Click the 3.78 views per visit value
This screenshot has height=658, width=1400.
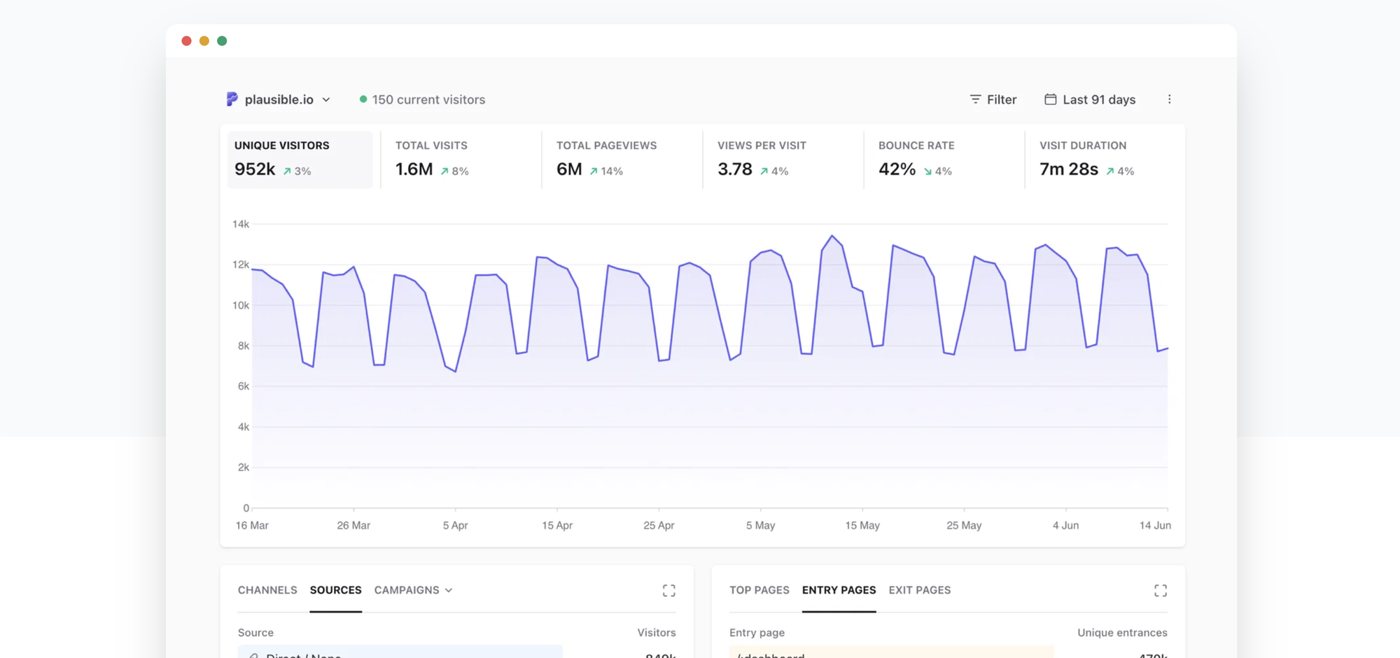[x=735, y=170]
